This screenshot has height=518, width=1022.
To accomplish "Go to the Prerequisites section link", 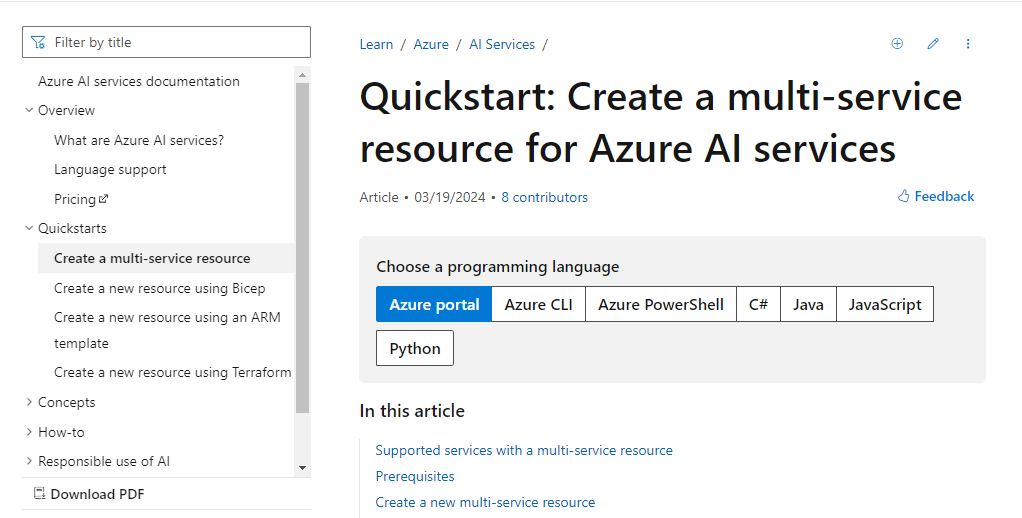I will [x=415, y=477].
